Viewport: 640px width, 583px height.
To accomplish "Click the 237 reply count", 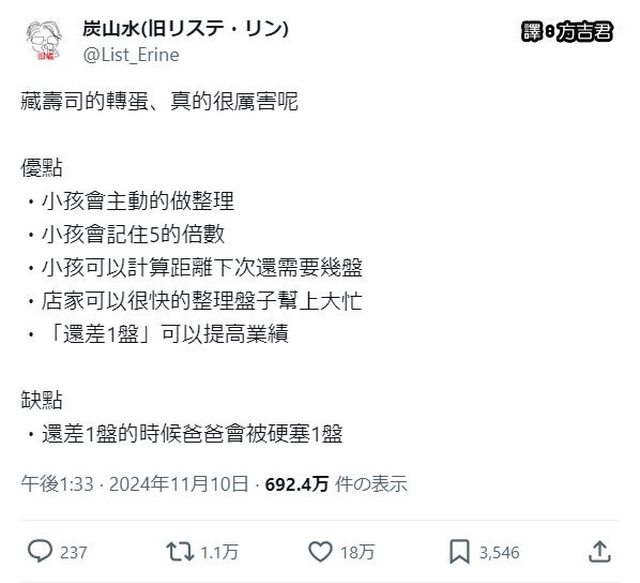I will pos(73,551).
